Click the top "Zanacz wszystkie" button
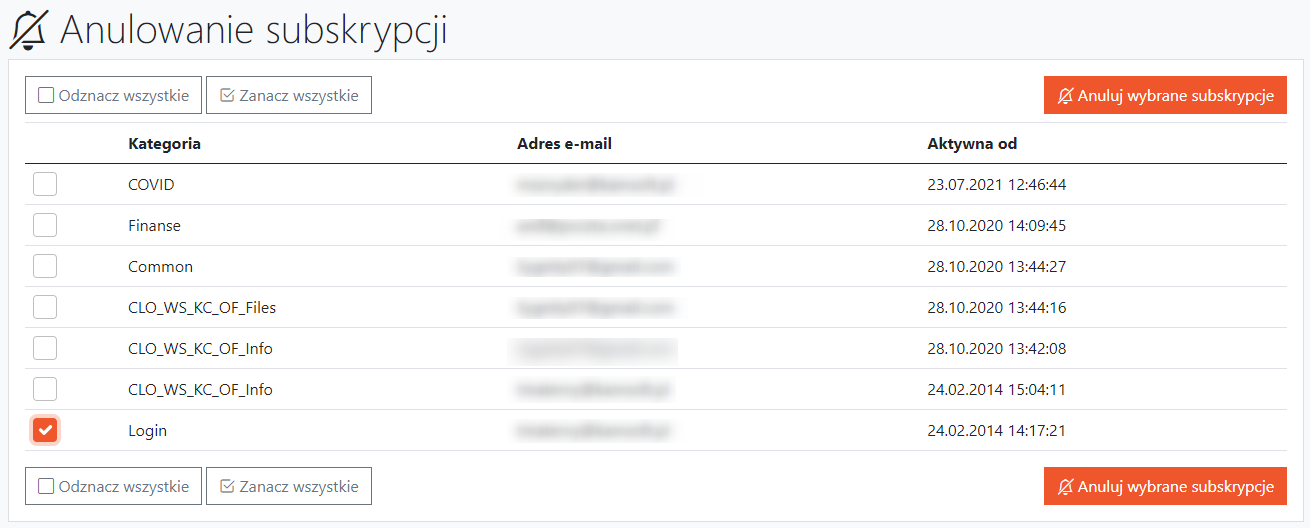Image resolution: width=1310 pixels, height=528 pixels. pos(289,96)
